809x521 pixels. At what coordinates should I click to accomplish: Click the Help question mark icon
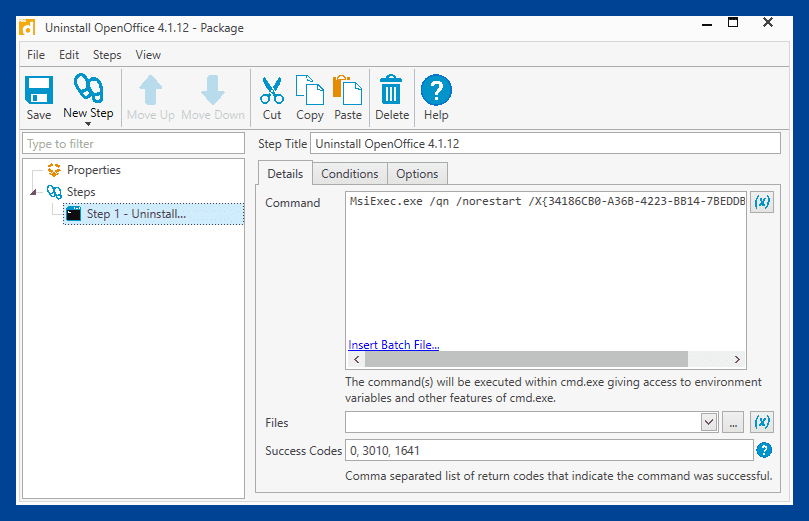(x=436, y=90)
